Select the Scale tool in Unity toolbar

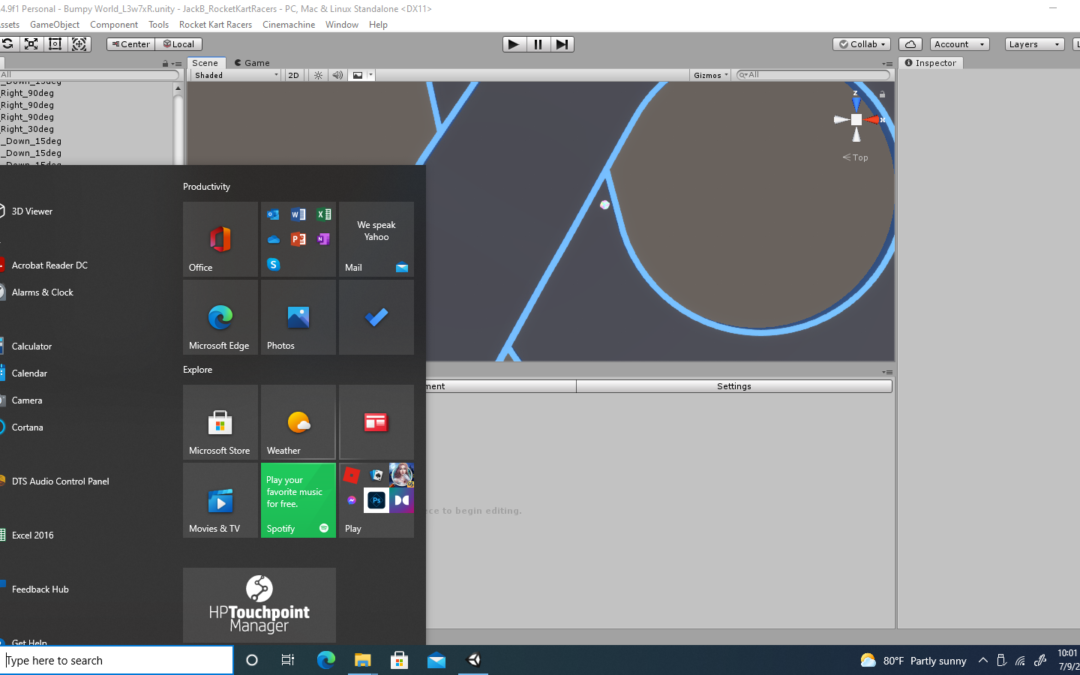(x=31, y=44)
